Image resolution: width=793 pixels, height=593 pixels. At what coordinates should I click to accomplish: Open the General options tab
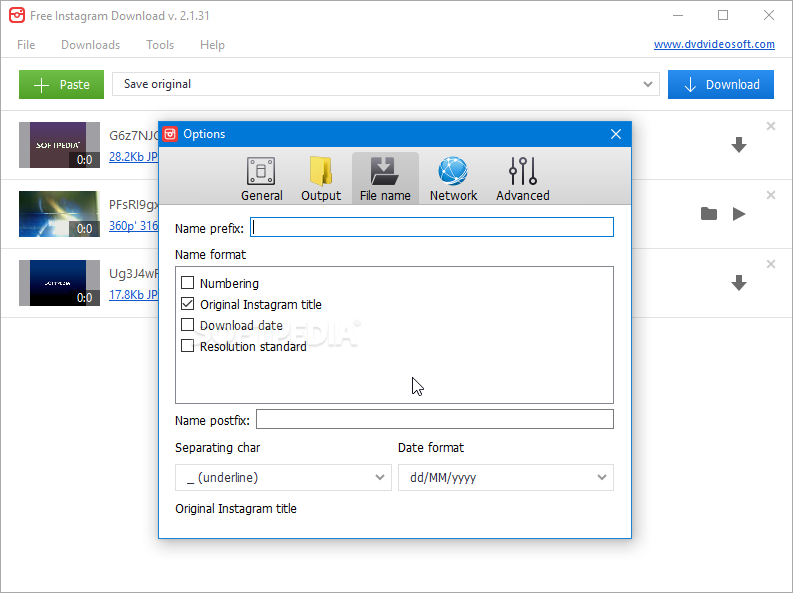click(x=261, y=178)
